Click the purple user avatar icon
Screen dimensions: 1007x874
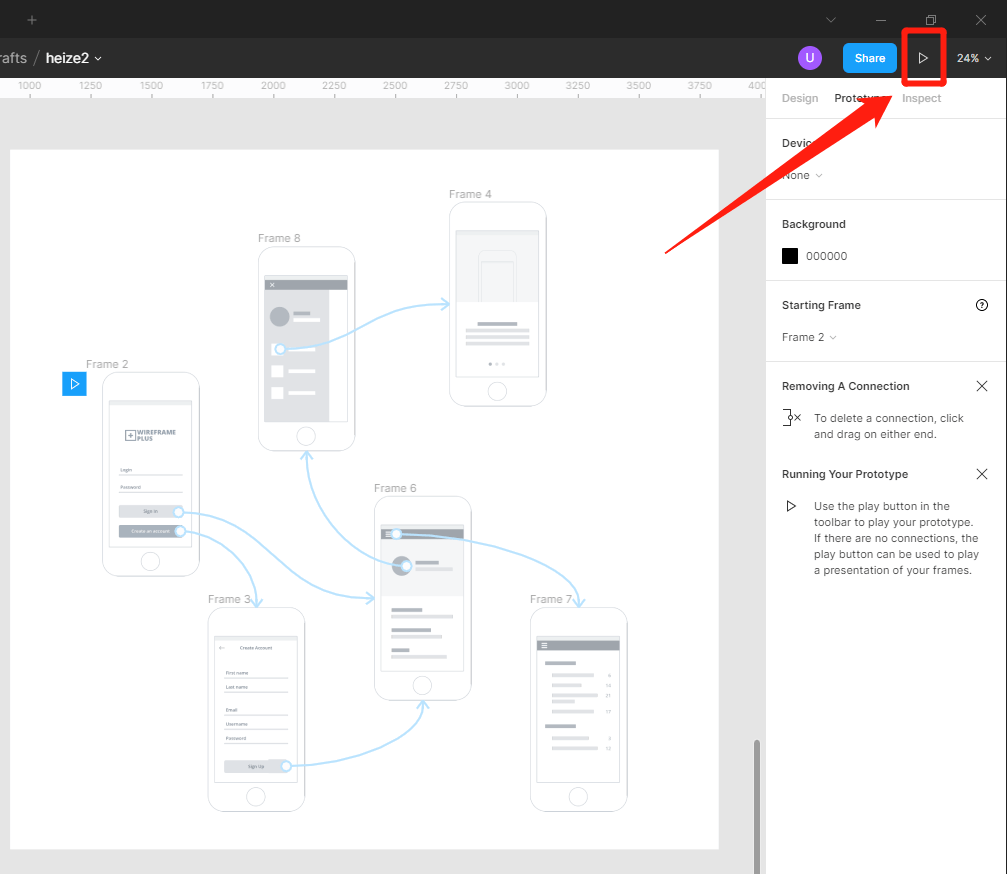809,58
